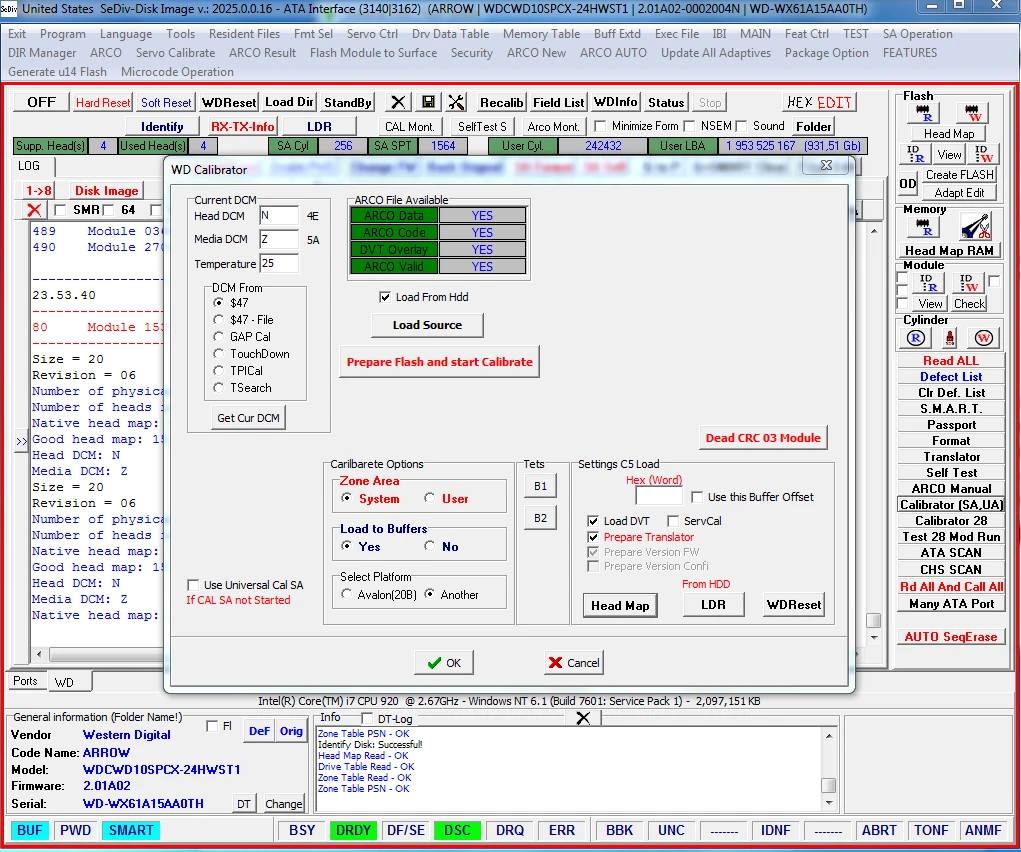Click the HEX EDIT button
Image resolution: width=1021 pixels, height=852 pixels.
tap(819, 102)
